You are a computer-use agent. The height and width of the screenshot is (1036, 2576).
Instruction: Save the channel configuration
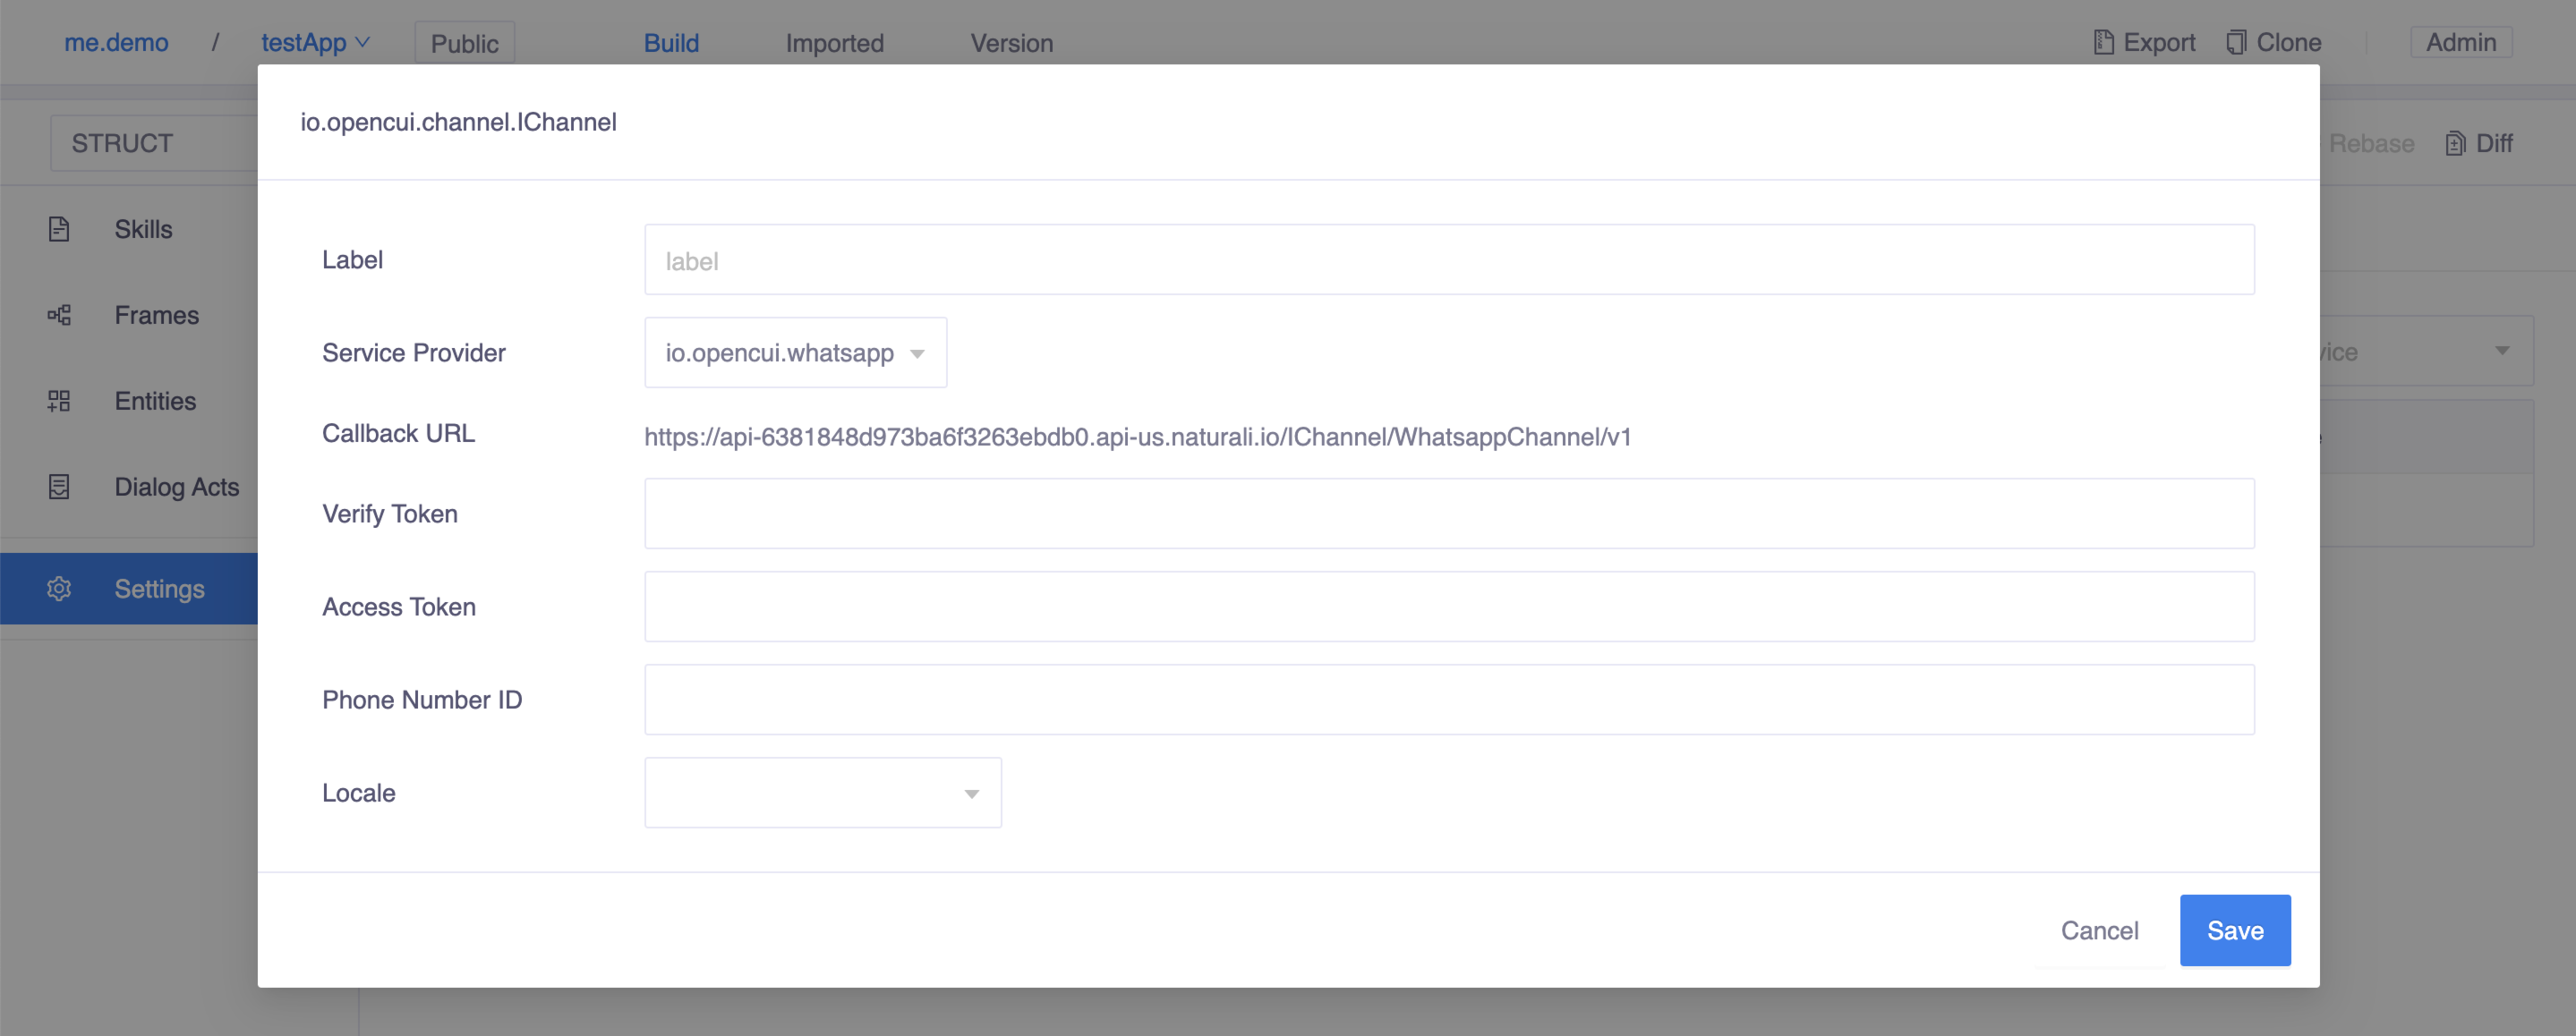(x=2234, y=930)
